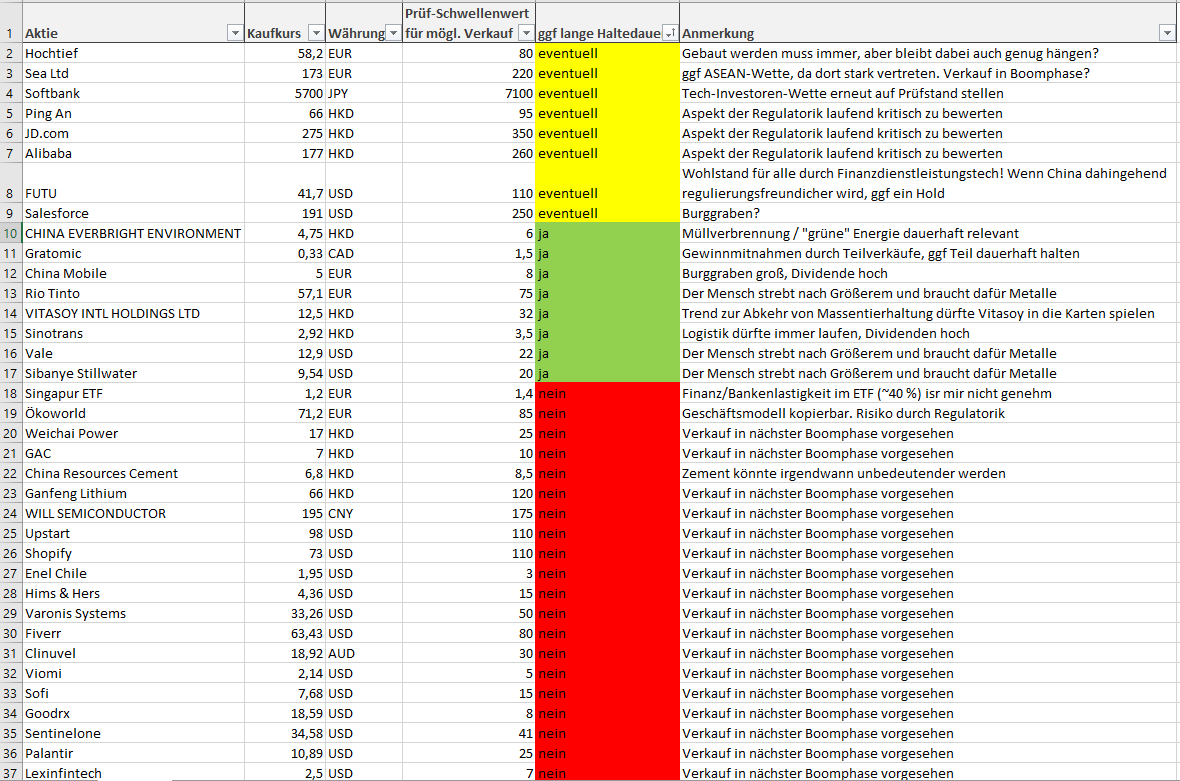The height and width of the screenshot is (781, 1180).
Task: Select the Müllverbrennung remark cell
Action: click(x=928, y=233)
